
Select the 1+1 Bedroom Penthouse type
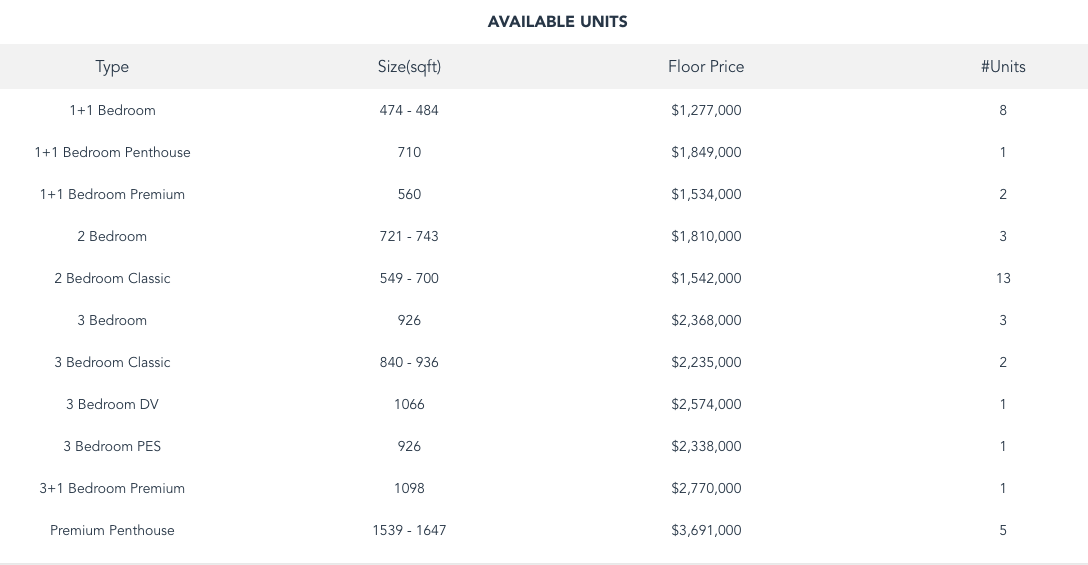point(112,152)
